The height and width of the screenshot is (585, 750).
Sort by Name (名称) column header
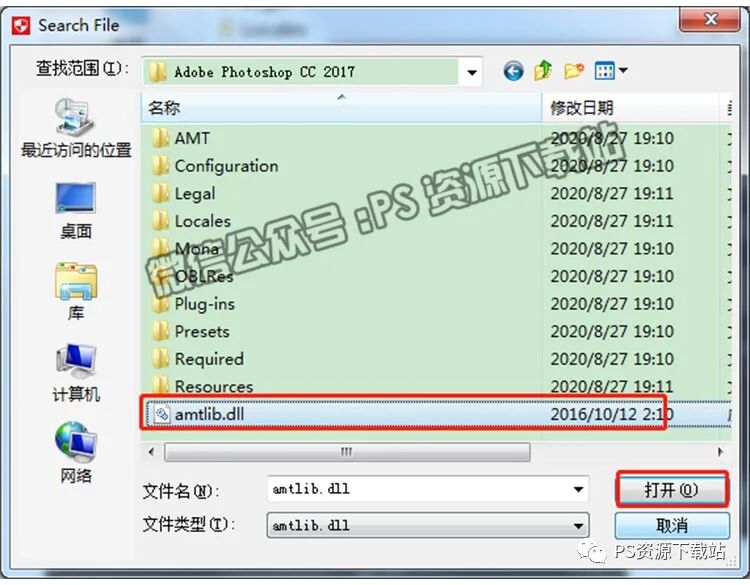[342, 108]
